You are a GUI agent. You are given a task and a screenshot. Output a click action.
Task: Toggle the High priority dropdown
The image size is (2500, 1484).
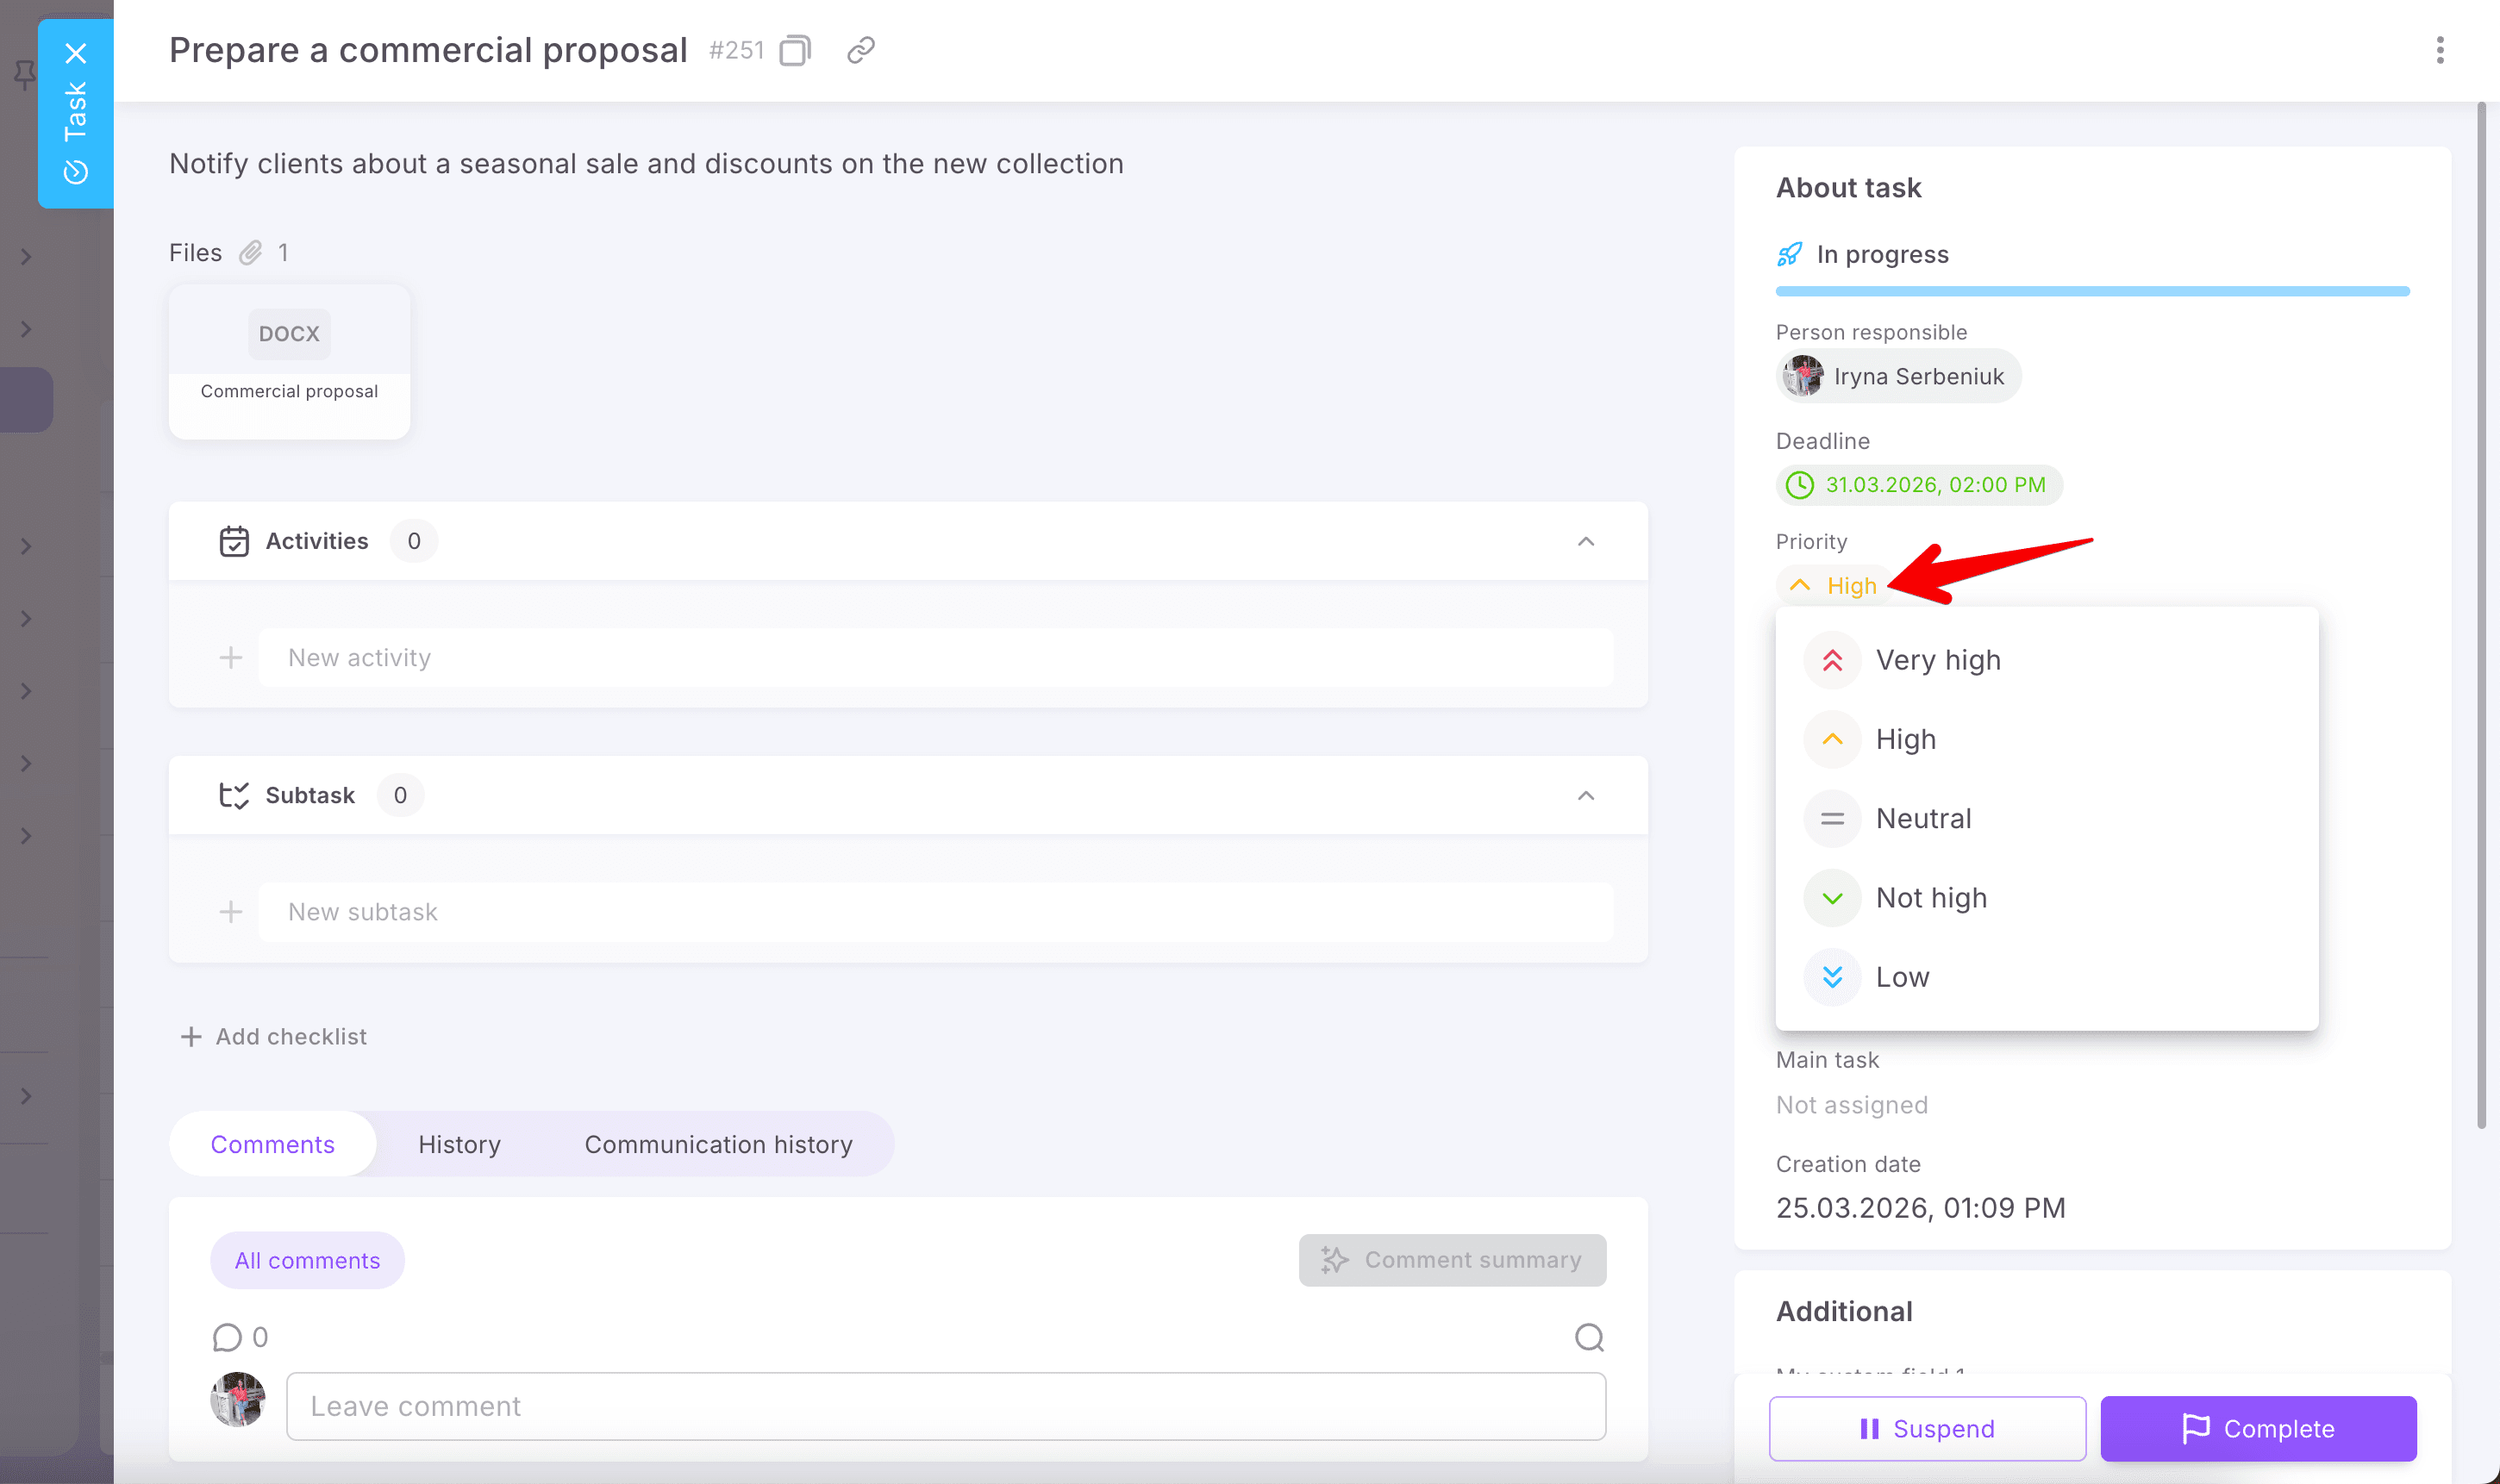(1835, 585)
